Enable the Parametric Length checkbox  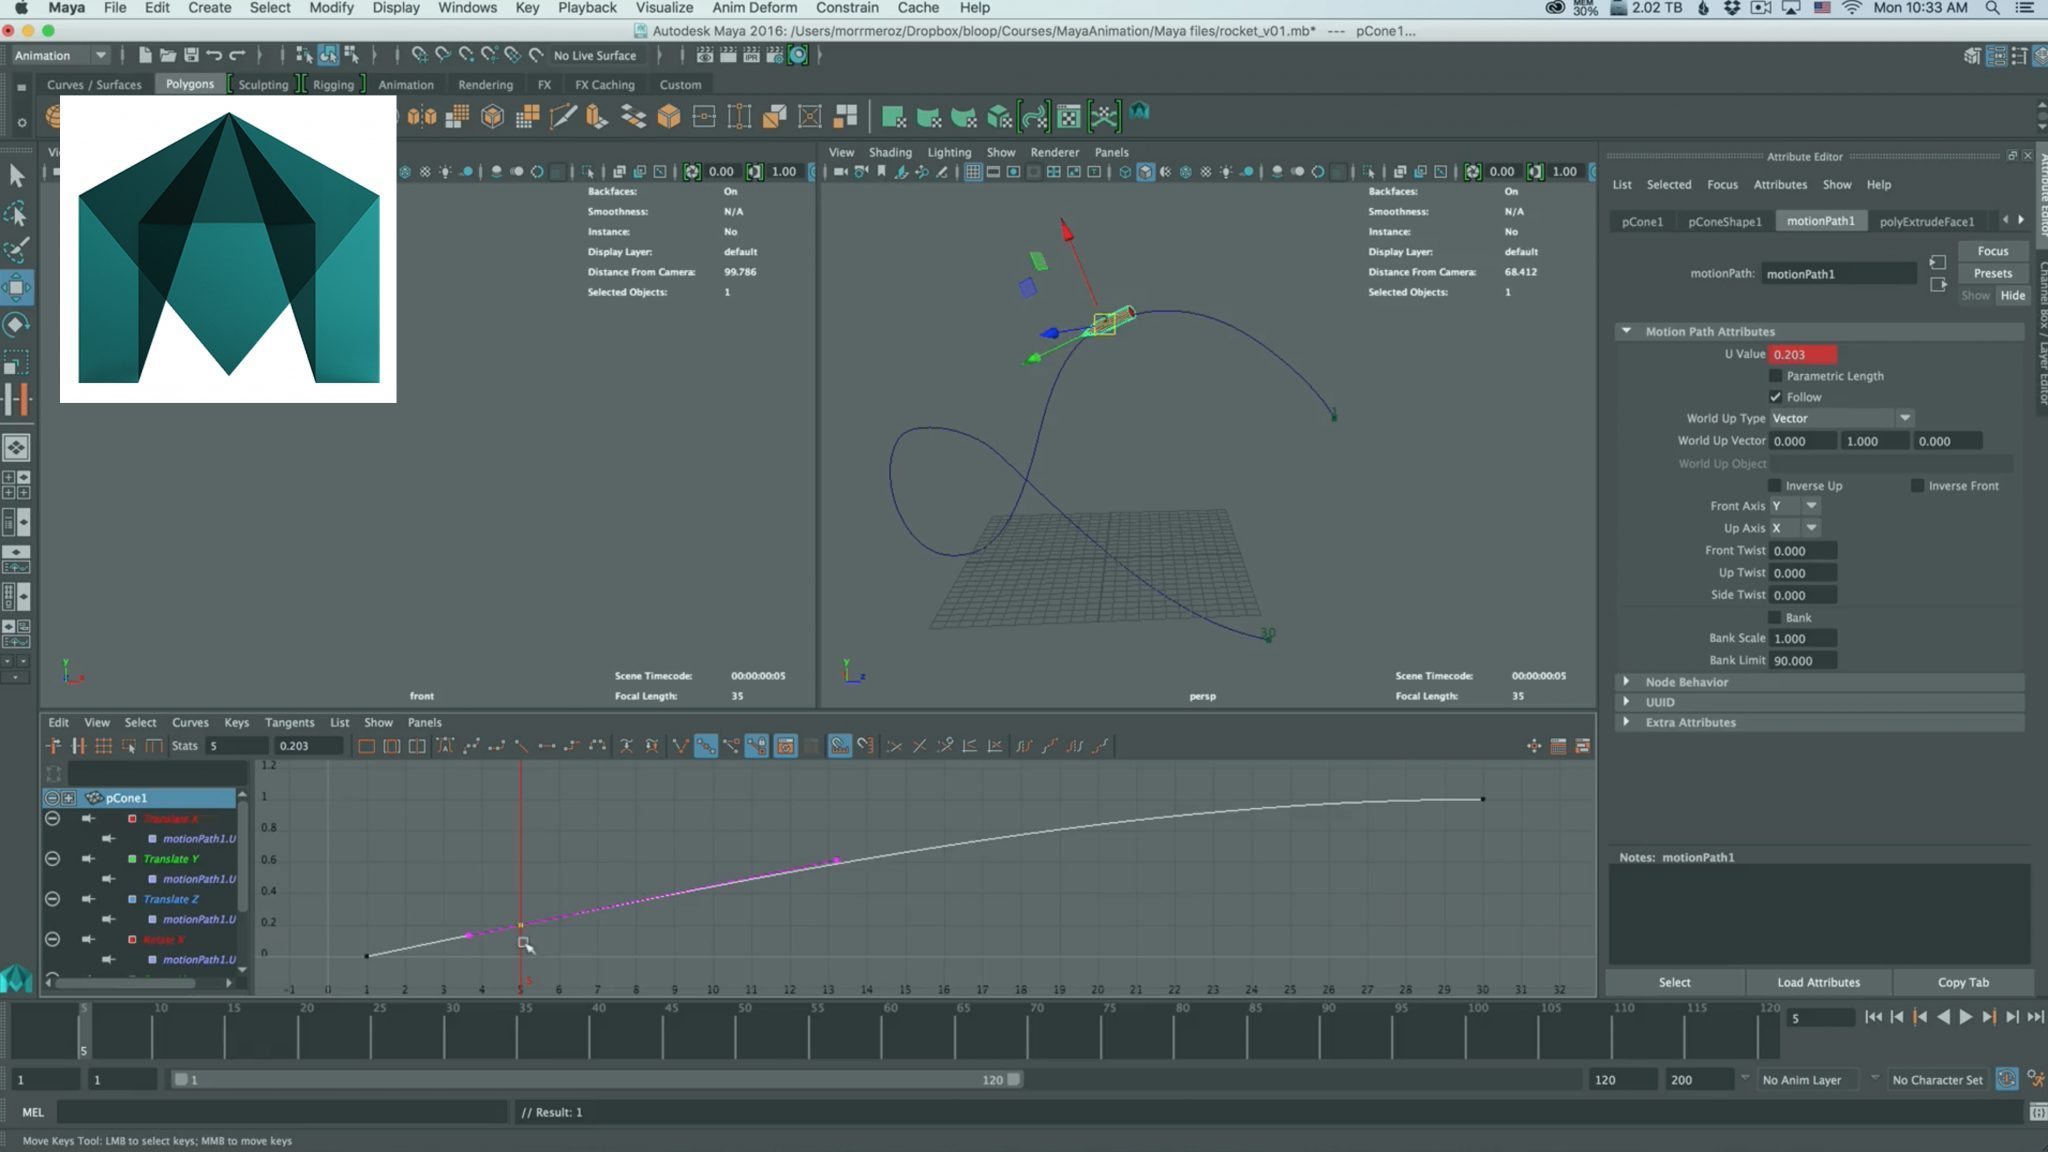(1777, 375)
